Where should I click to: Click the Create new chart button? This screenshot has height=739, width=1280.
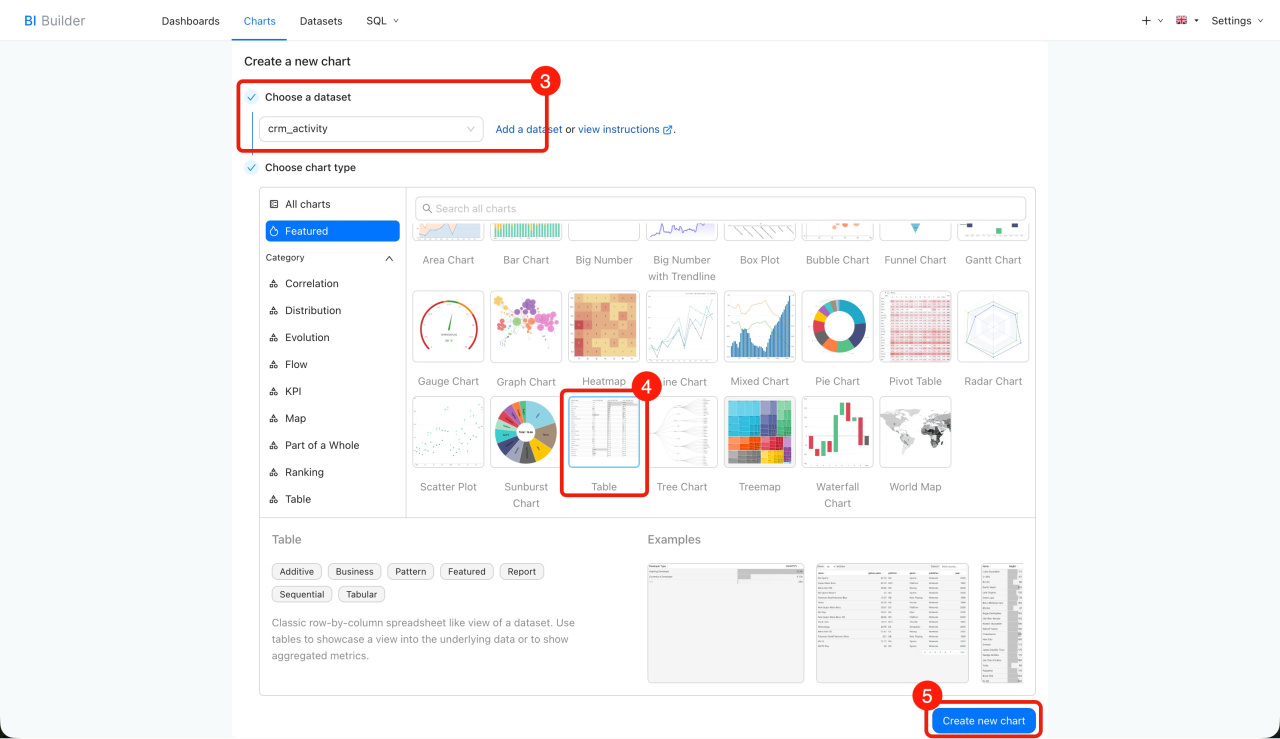[983, 721]
